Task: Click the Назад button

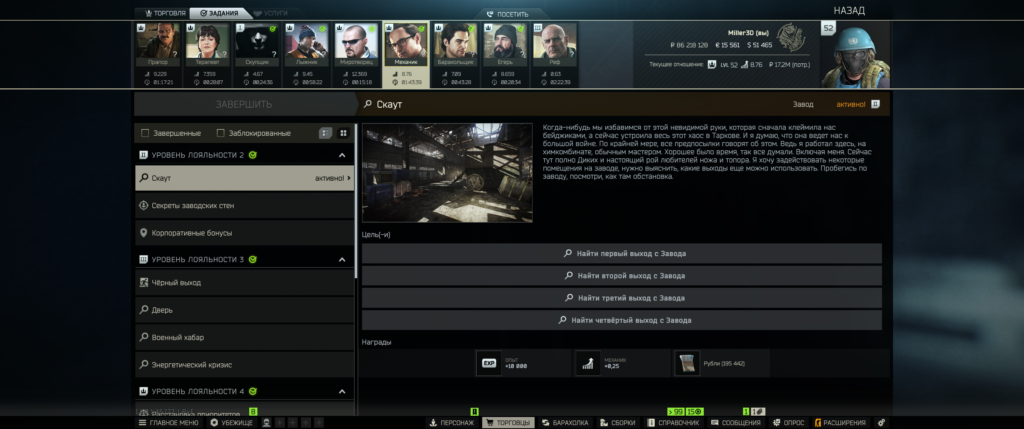Action: click(x=849, y=10)
